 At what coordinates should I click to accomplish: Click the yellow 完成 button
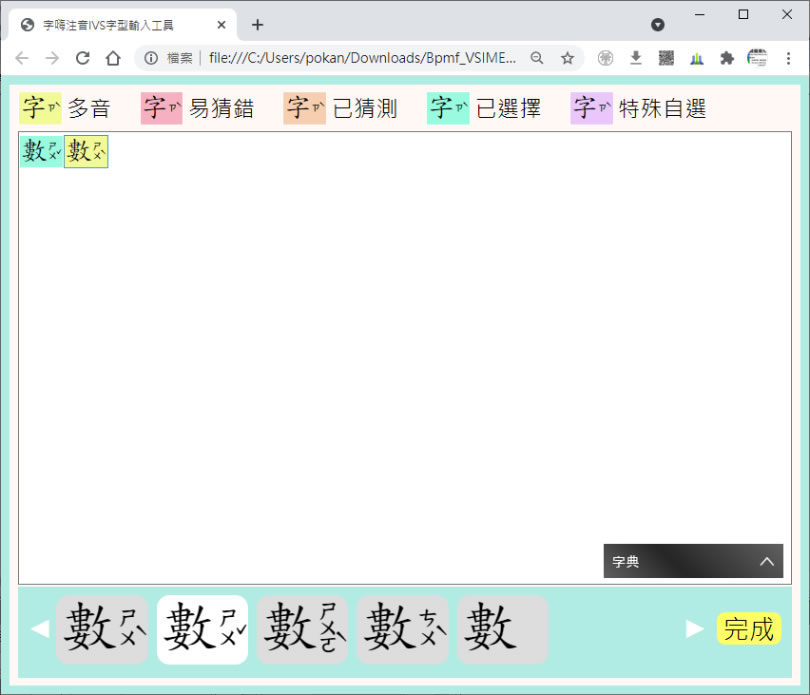pyautogui.click(x=749, y=629)
